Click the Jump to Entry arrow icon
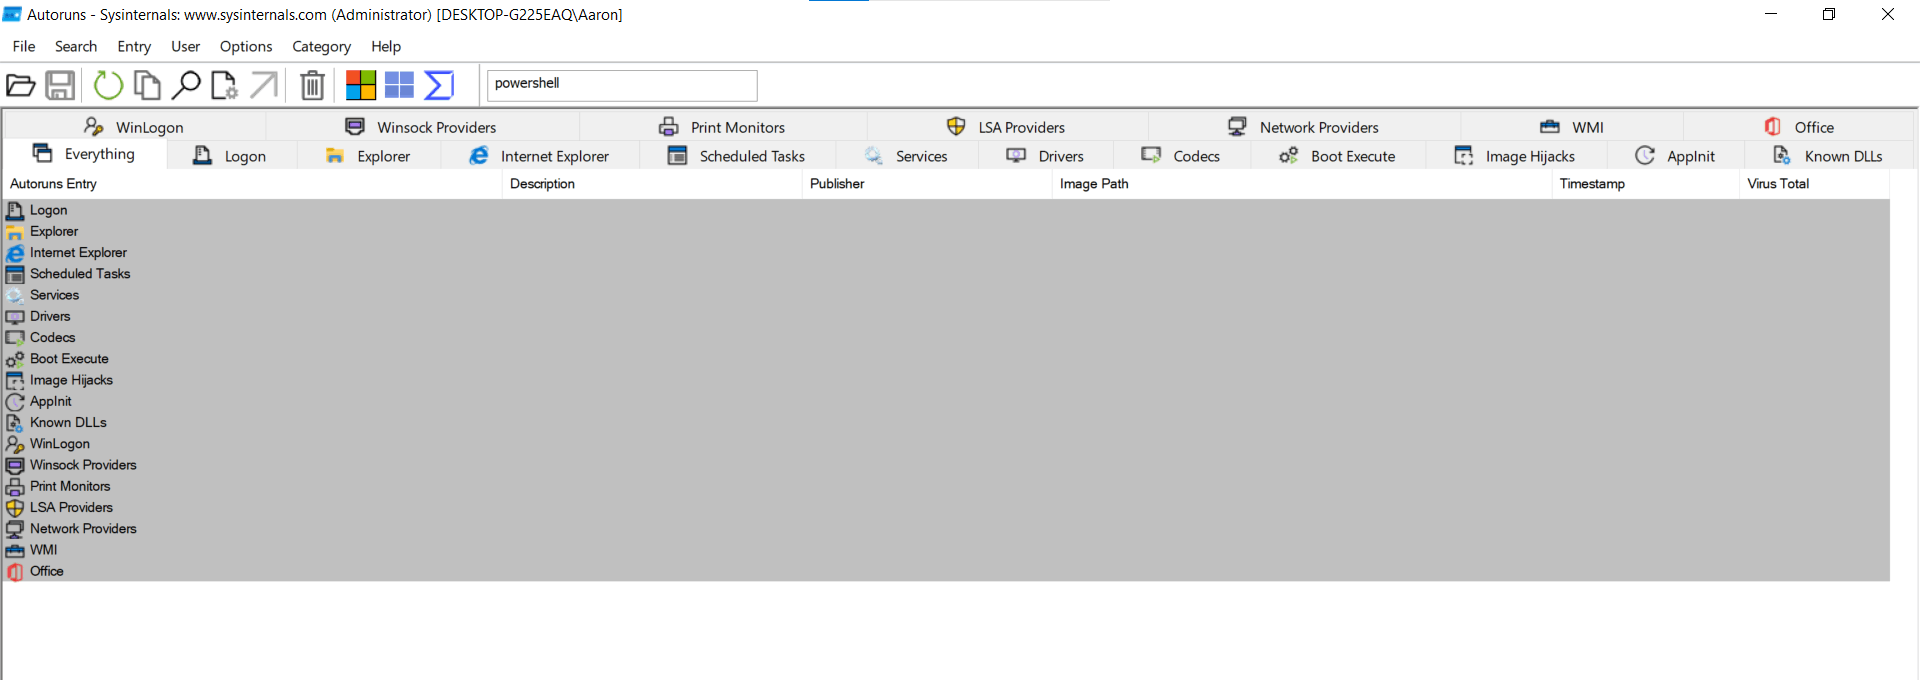This screenshot has height=680, width=1920. [264, 86]
